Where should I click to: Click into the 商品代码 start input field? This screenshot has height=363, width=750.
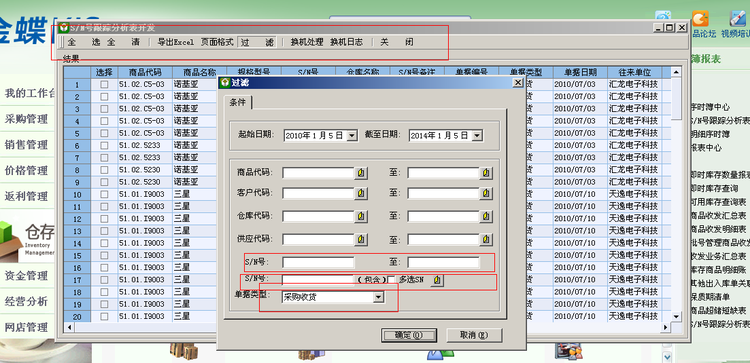pos(318,173)
